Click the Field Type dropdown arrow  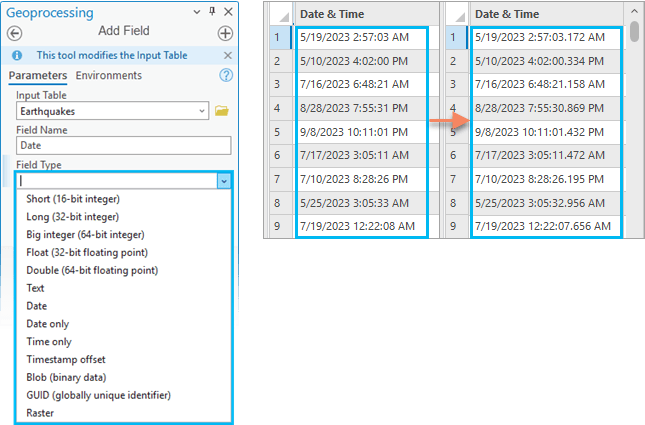224,181
